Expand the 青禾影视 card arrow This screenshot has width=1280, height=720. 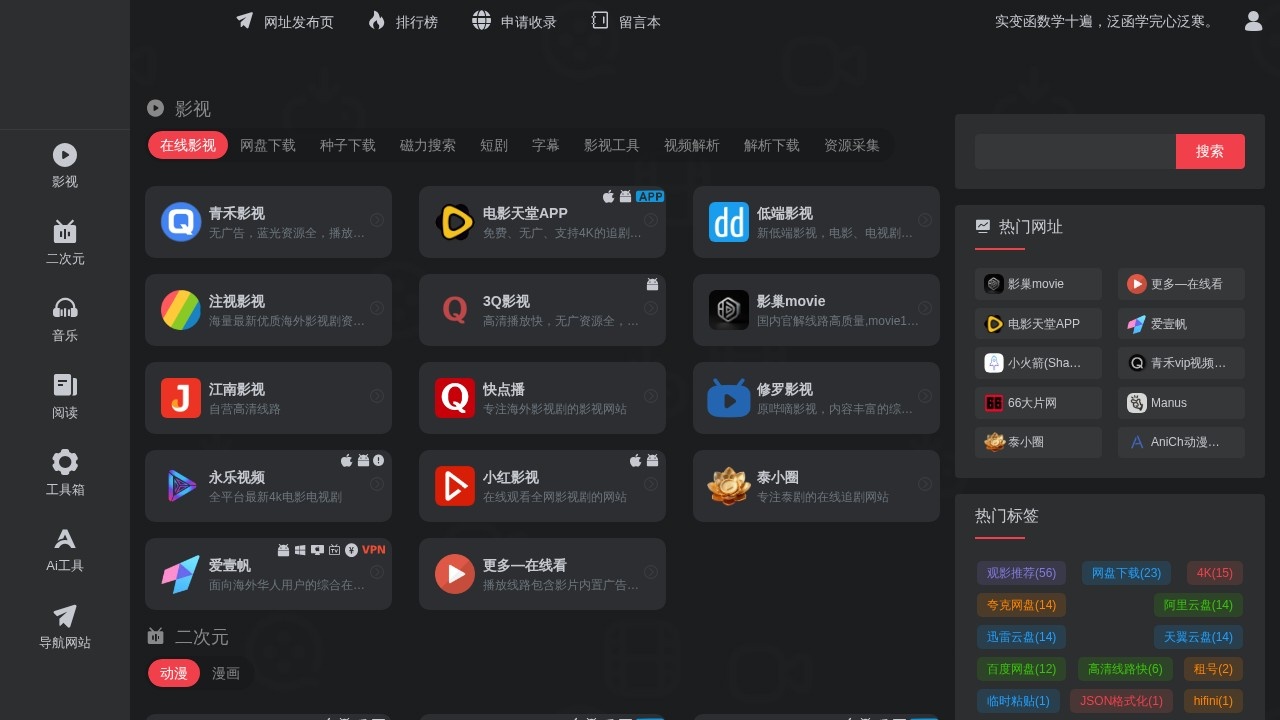pyautogui.click(x=377, y=222)
